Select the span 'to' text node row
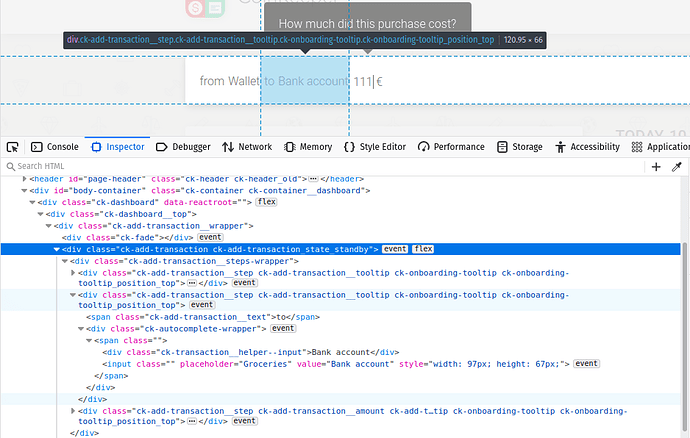This screenshot has height=438, width=690. (x=203, y=317)
